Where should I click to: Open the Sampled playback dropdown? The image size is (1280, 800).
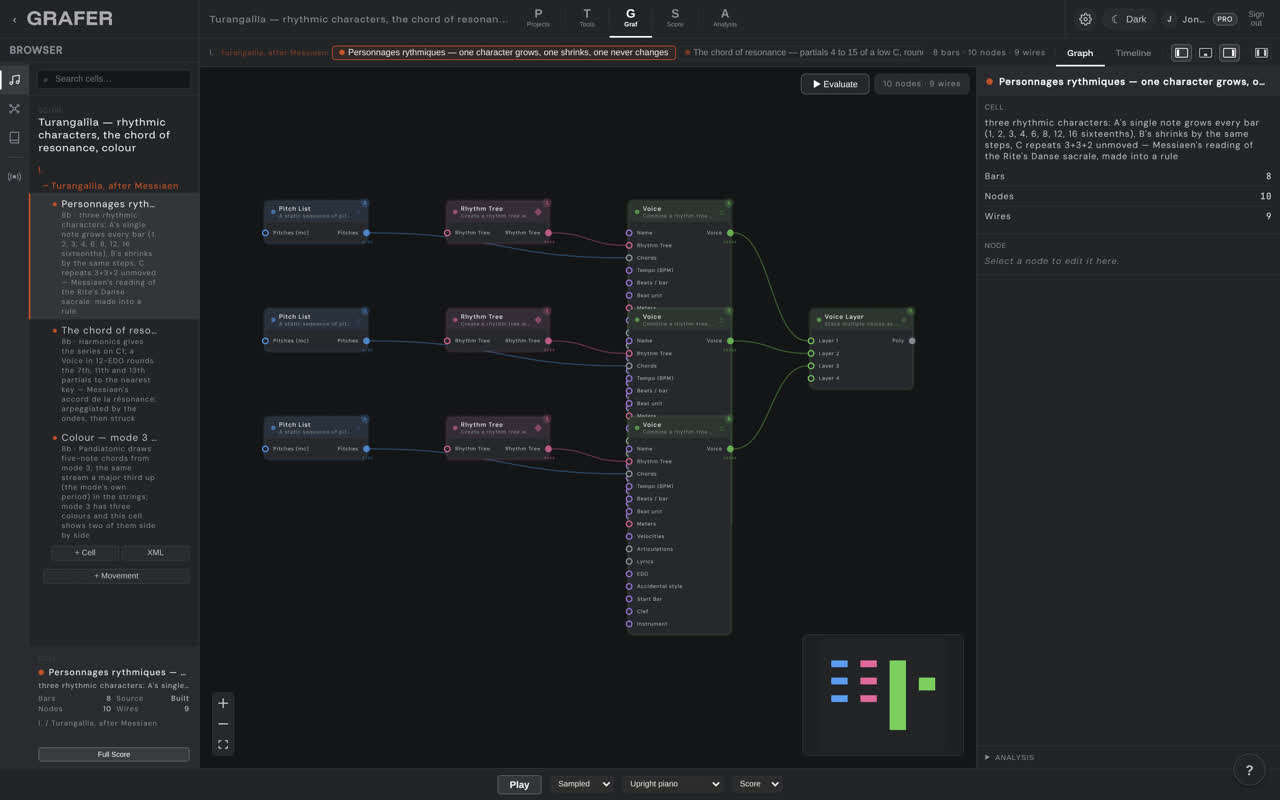(x=581, y=784)
